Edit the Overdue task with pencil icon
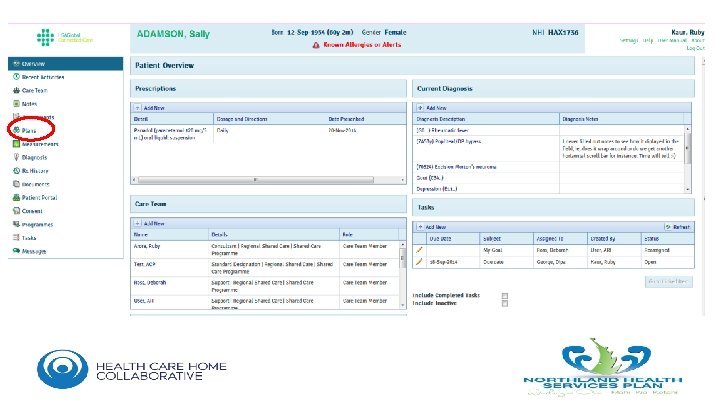This screenshot has width=720, height=405. [x=419, y=262]
